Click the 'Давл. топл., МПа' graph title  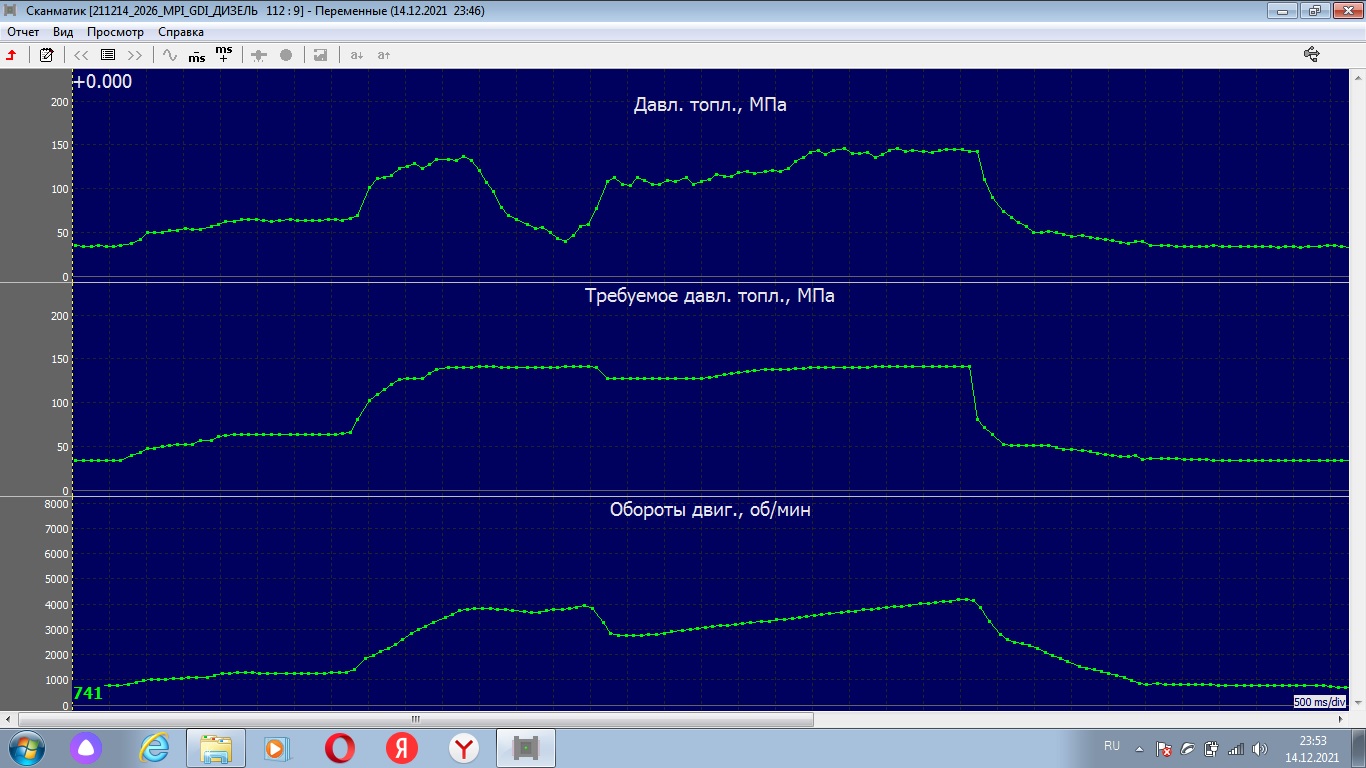(710, 104)
